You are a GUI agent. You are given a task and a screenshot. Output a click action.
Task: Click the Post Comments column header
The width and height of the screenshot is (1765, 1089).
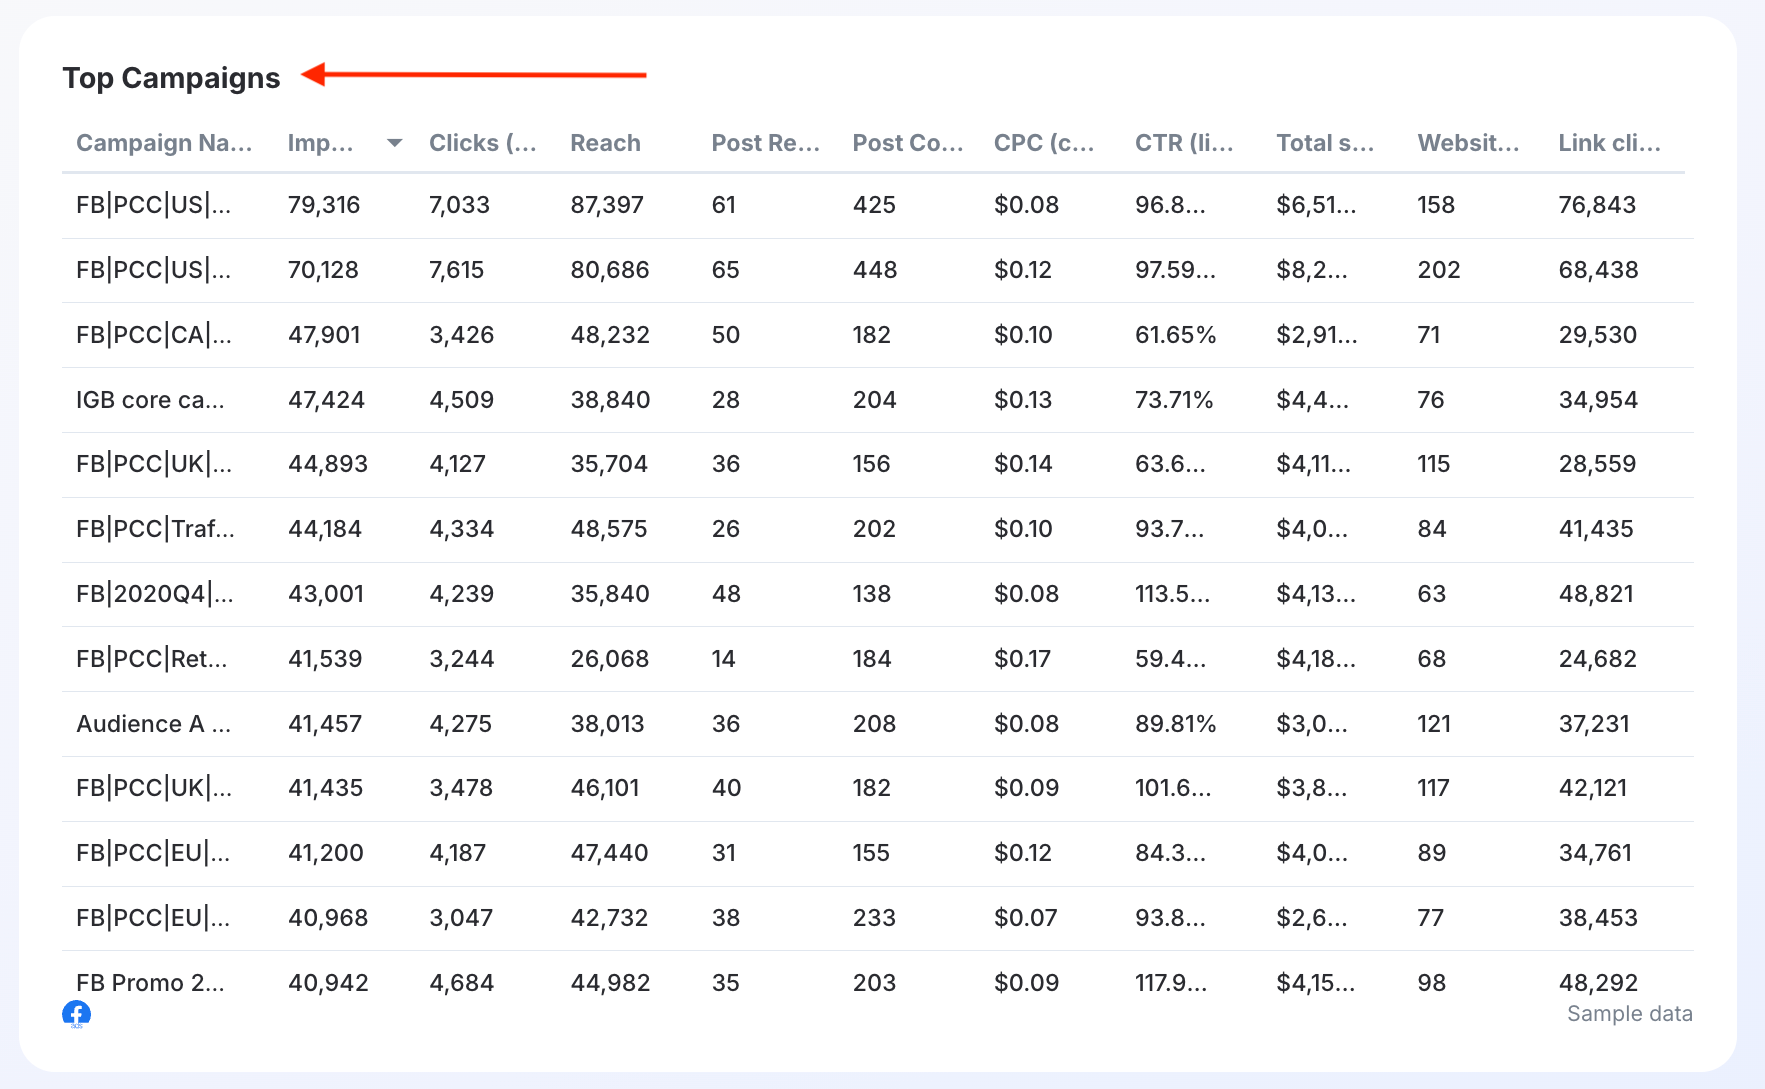tap(907, 143)
